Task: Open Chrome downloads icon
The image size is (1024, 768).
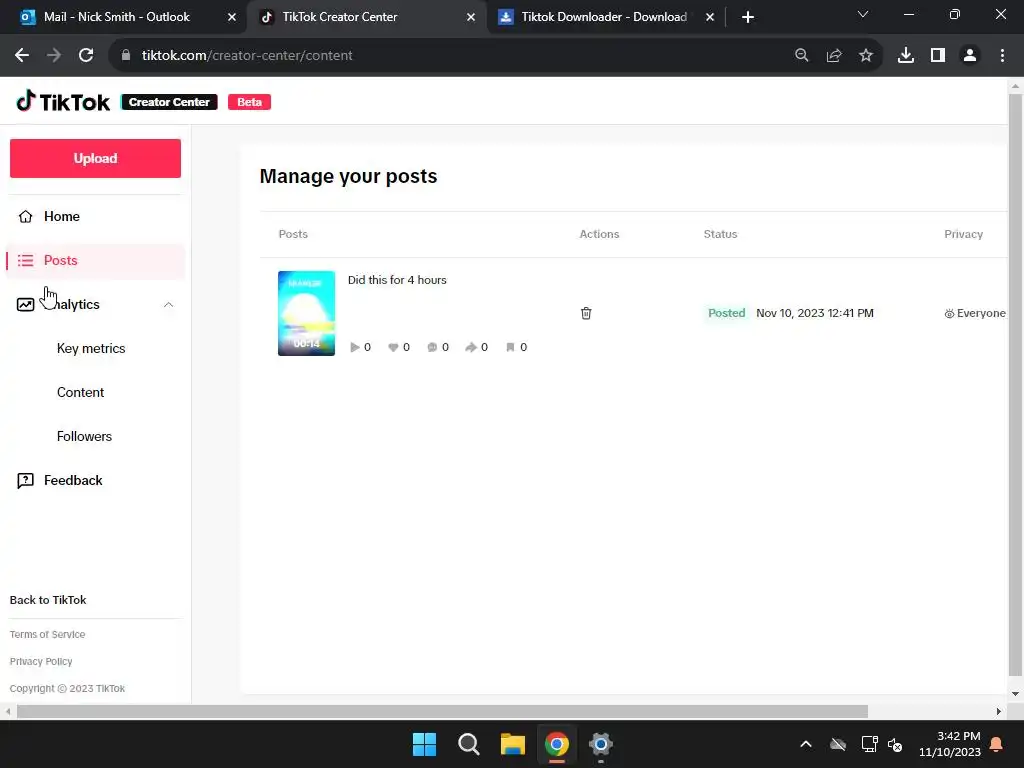Action: (906, 56)
